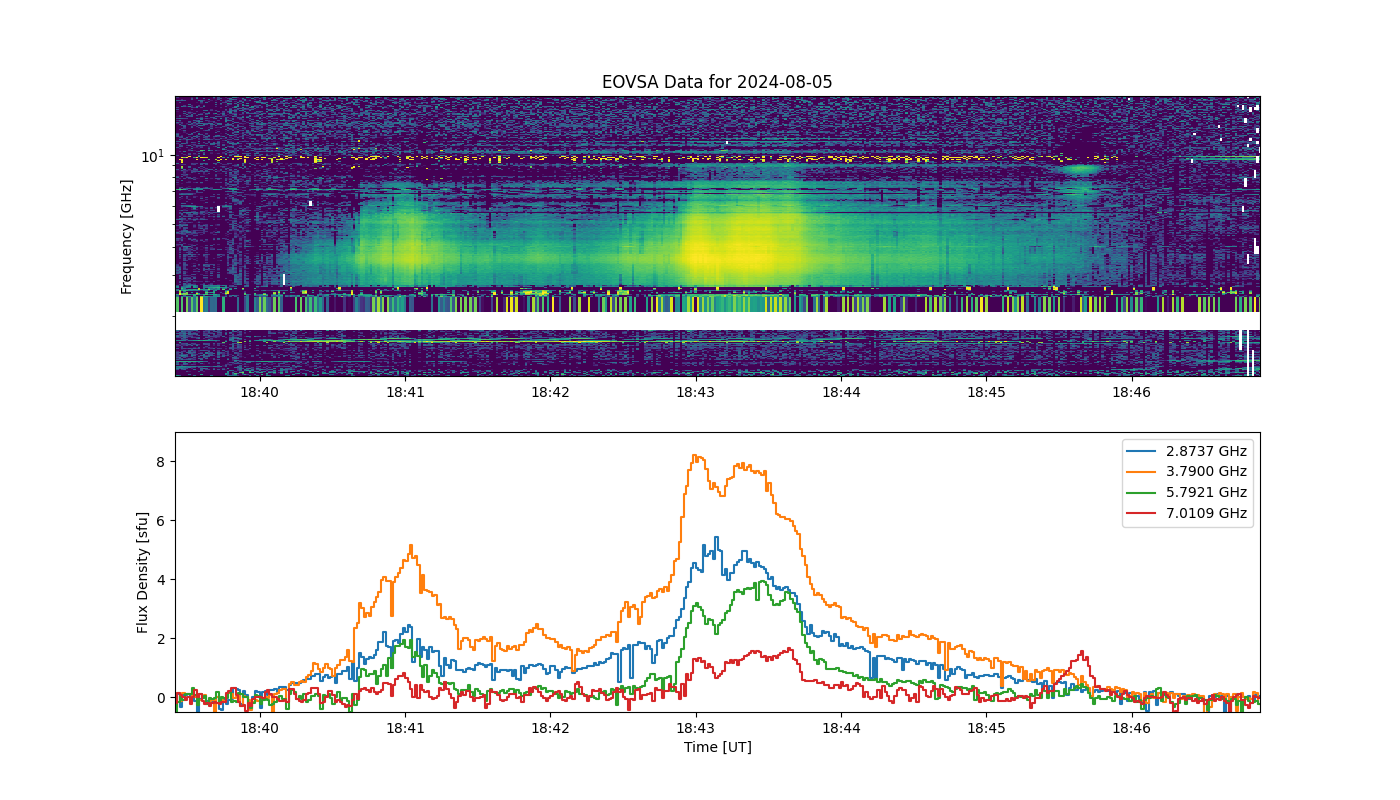Click the blue line swatch in legend
This screenshot has width=1400, height=800.
[1144, 451]
